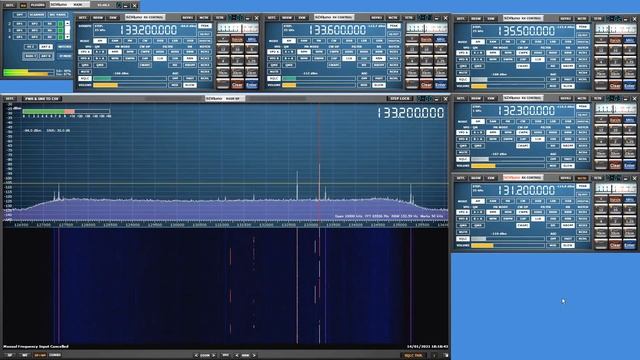Click the RBW right arrow in the Main SP window
The image size is (640, 360).
click(254, 356)
